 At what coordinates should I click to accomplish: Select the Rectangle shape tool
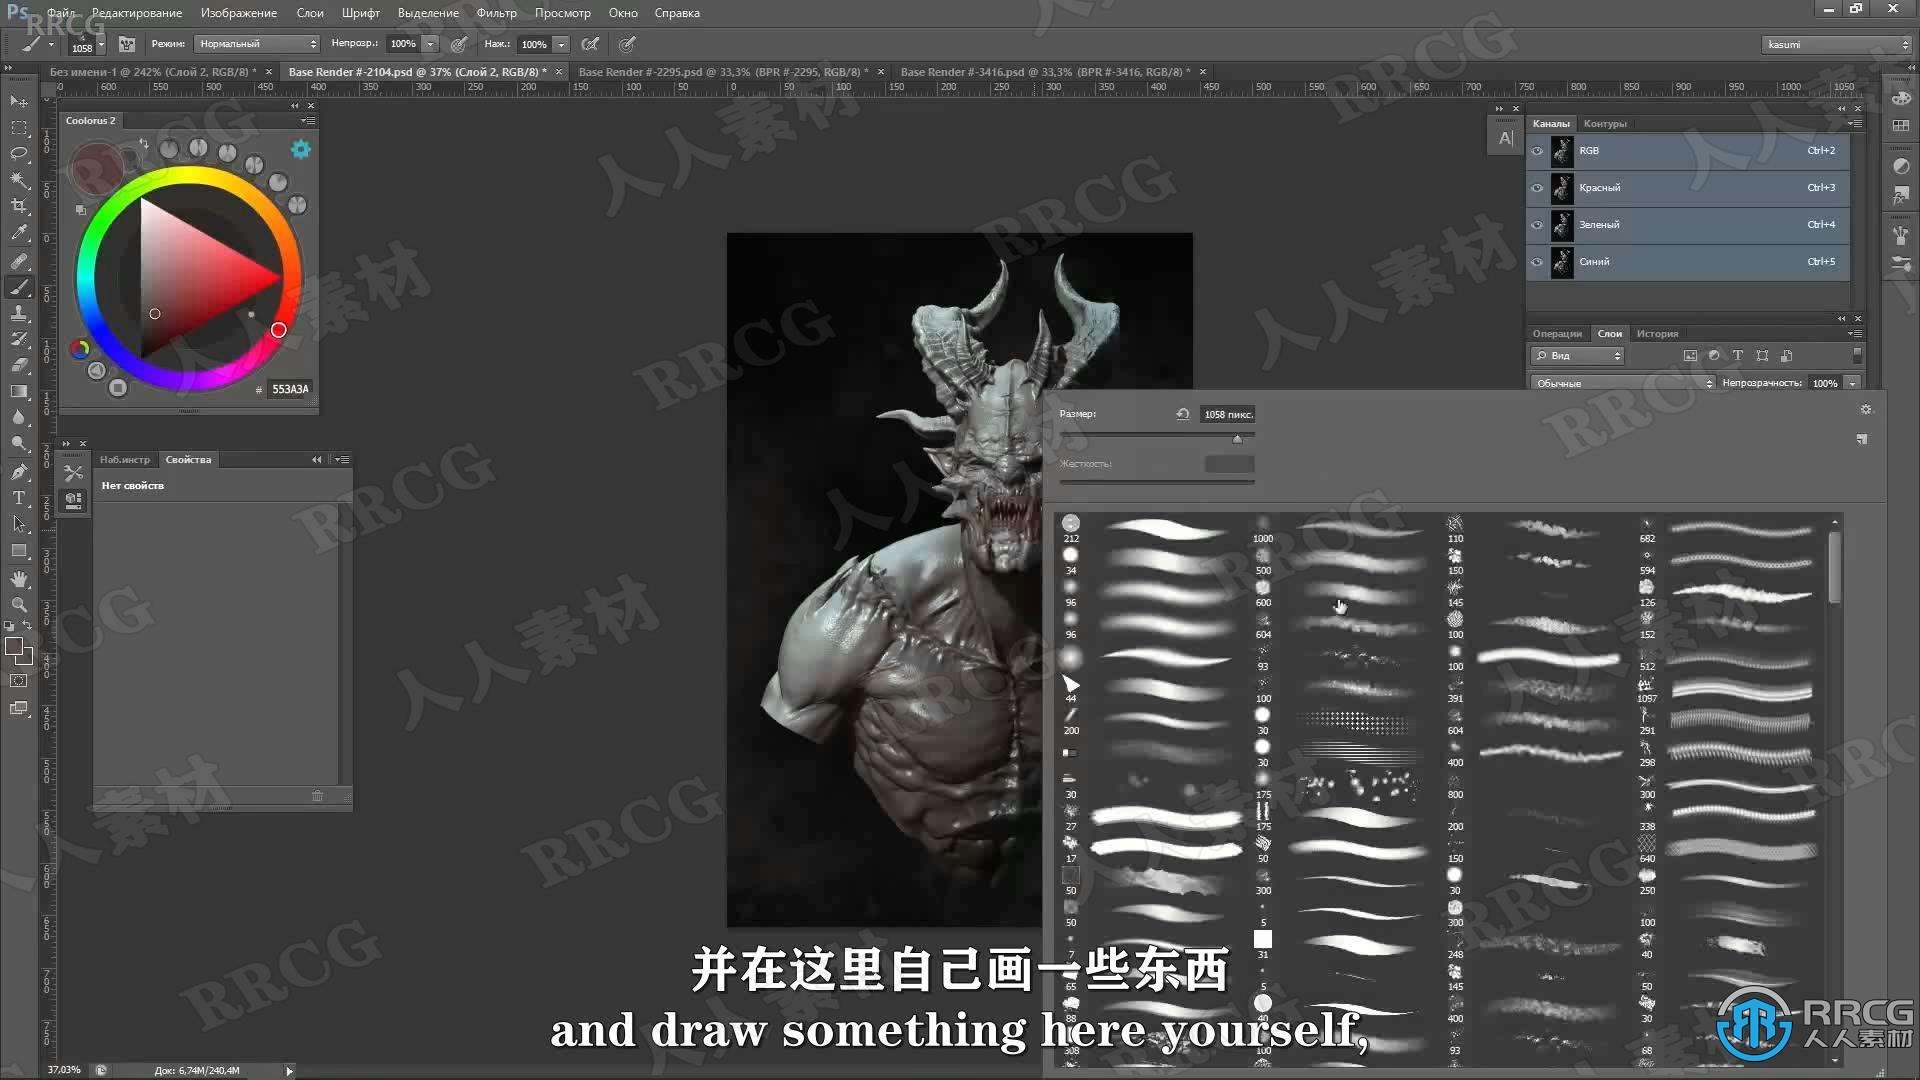click(19, 550)
